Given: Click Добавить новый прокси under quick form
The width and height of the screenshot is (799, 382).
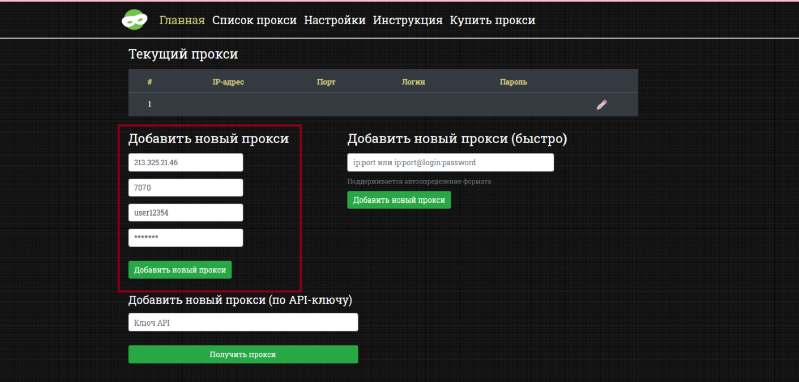Looking at the screenshot, I should (399, 200).
